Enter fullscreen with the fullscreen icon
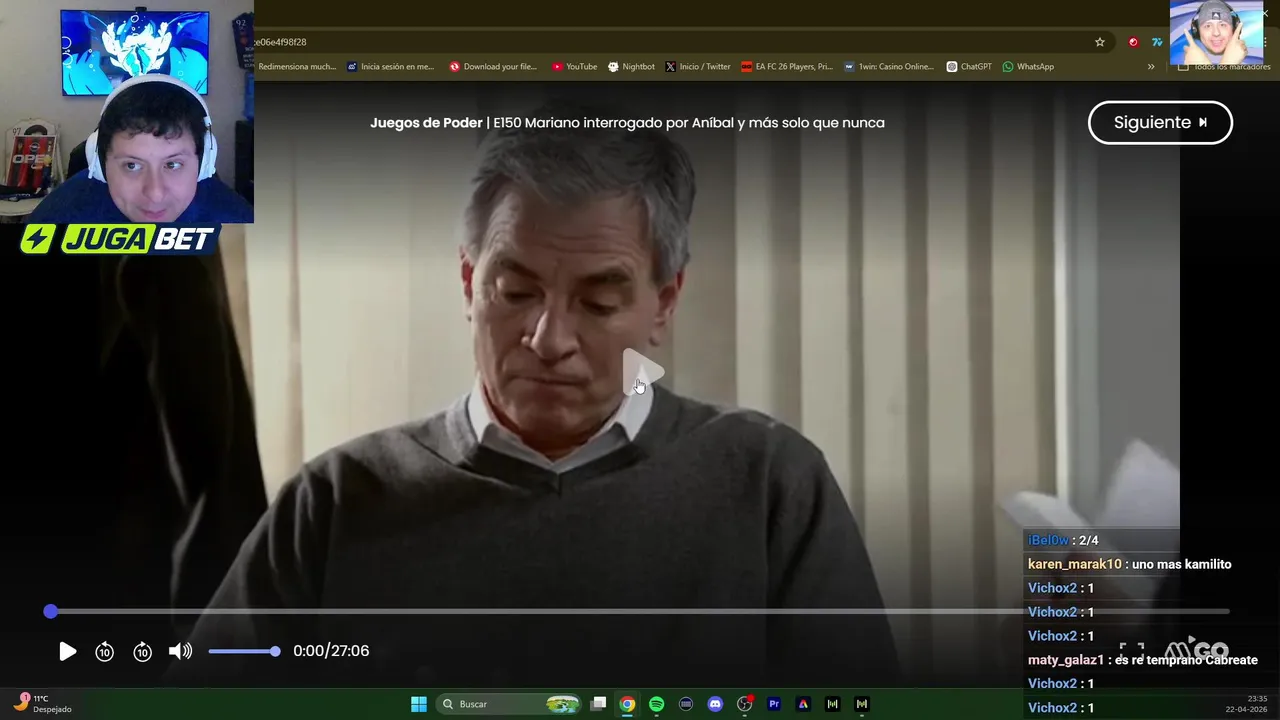 pyautogui.click(x=1131, y=650)
